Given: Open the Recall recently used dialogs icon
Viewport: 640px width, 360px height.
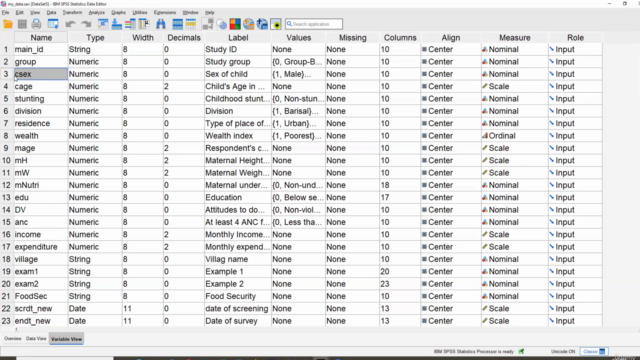Looking at the screenshot, I should 53,24.
